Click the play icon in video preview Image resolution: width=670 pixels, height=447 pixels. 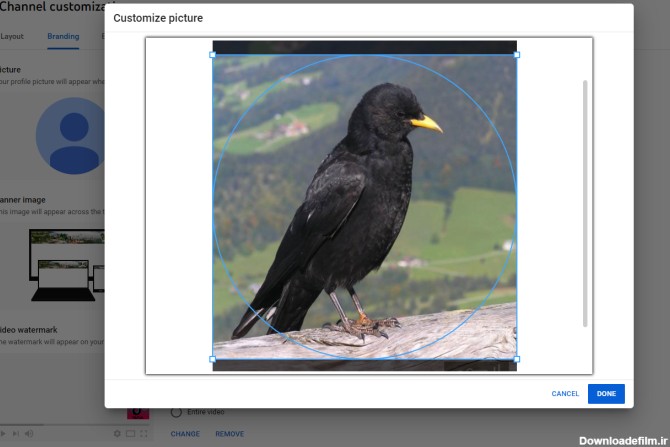[x=3, y=434]
